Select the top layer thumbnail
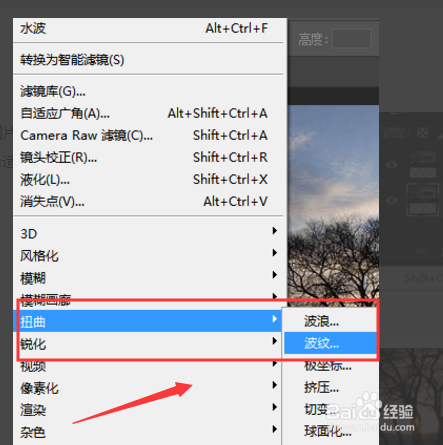 point(423,164)
